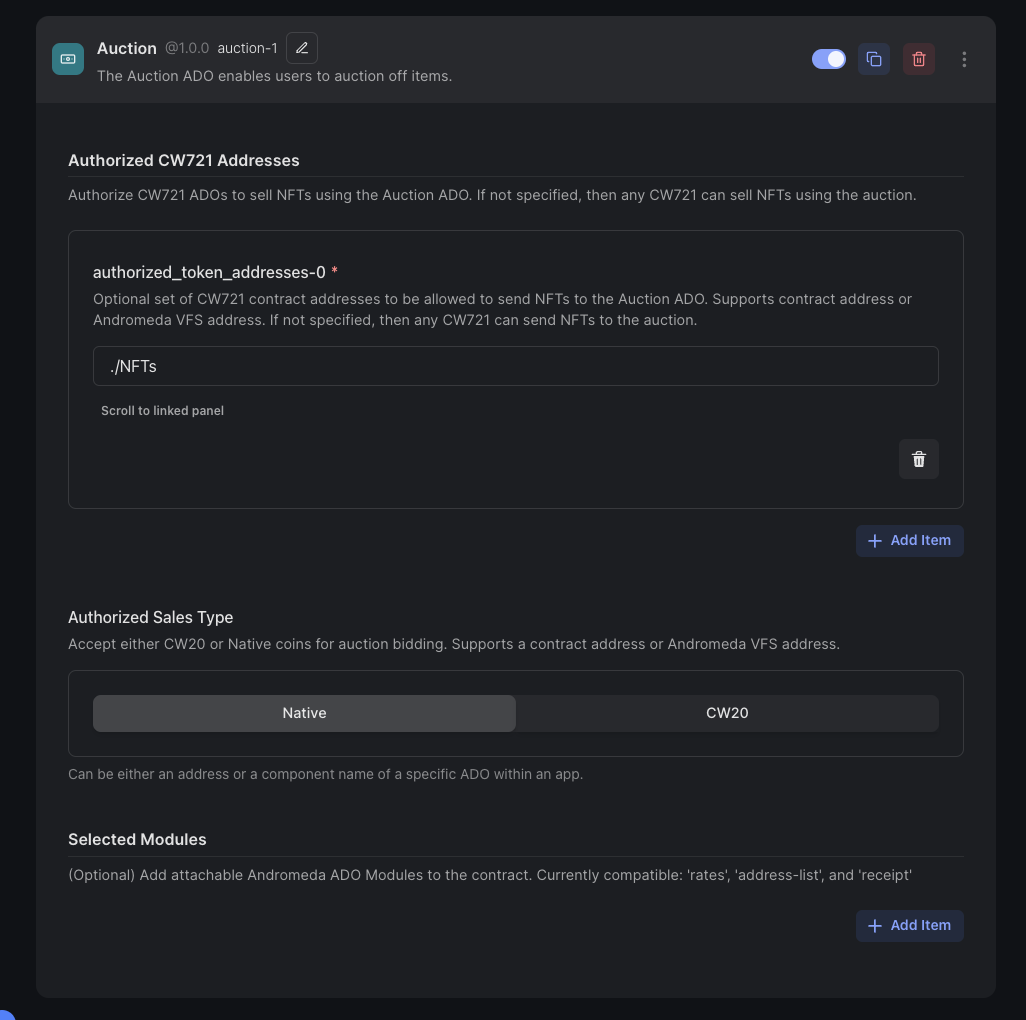Click the @1.0.0 version label
The height and width of the screenshot is (1020, 1026).
(x=187, y=48)
